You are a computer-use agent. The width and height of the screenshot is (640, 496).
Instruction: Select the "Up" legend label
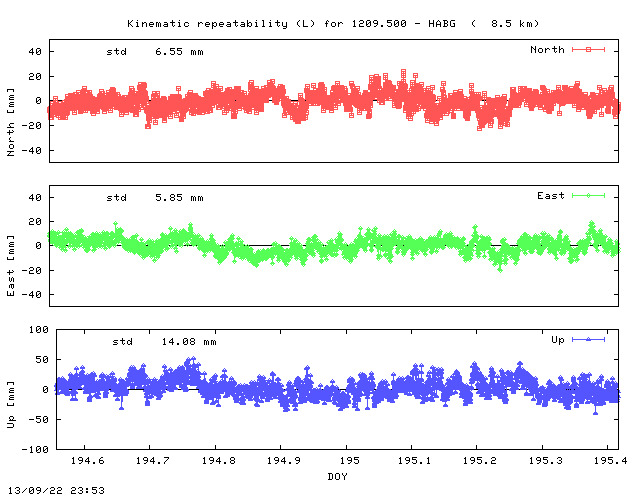pyautogui.click(x=558, y=340)
